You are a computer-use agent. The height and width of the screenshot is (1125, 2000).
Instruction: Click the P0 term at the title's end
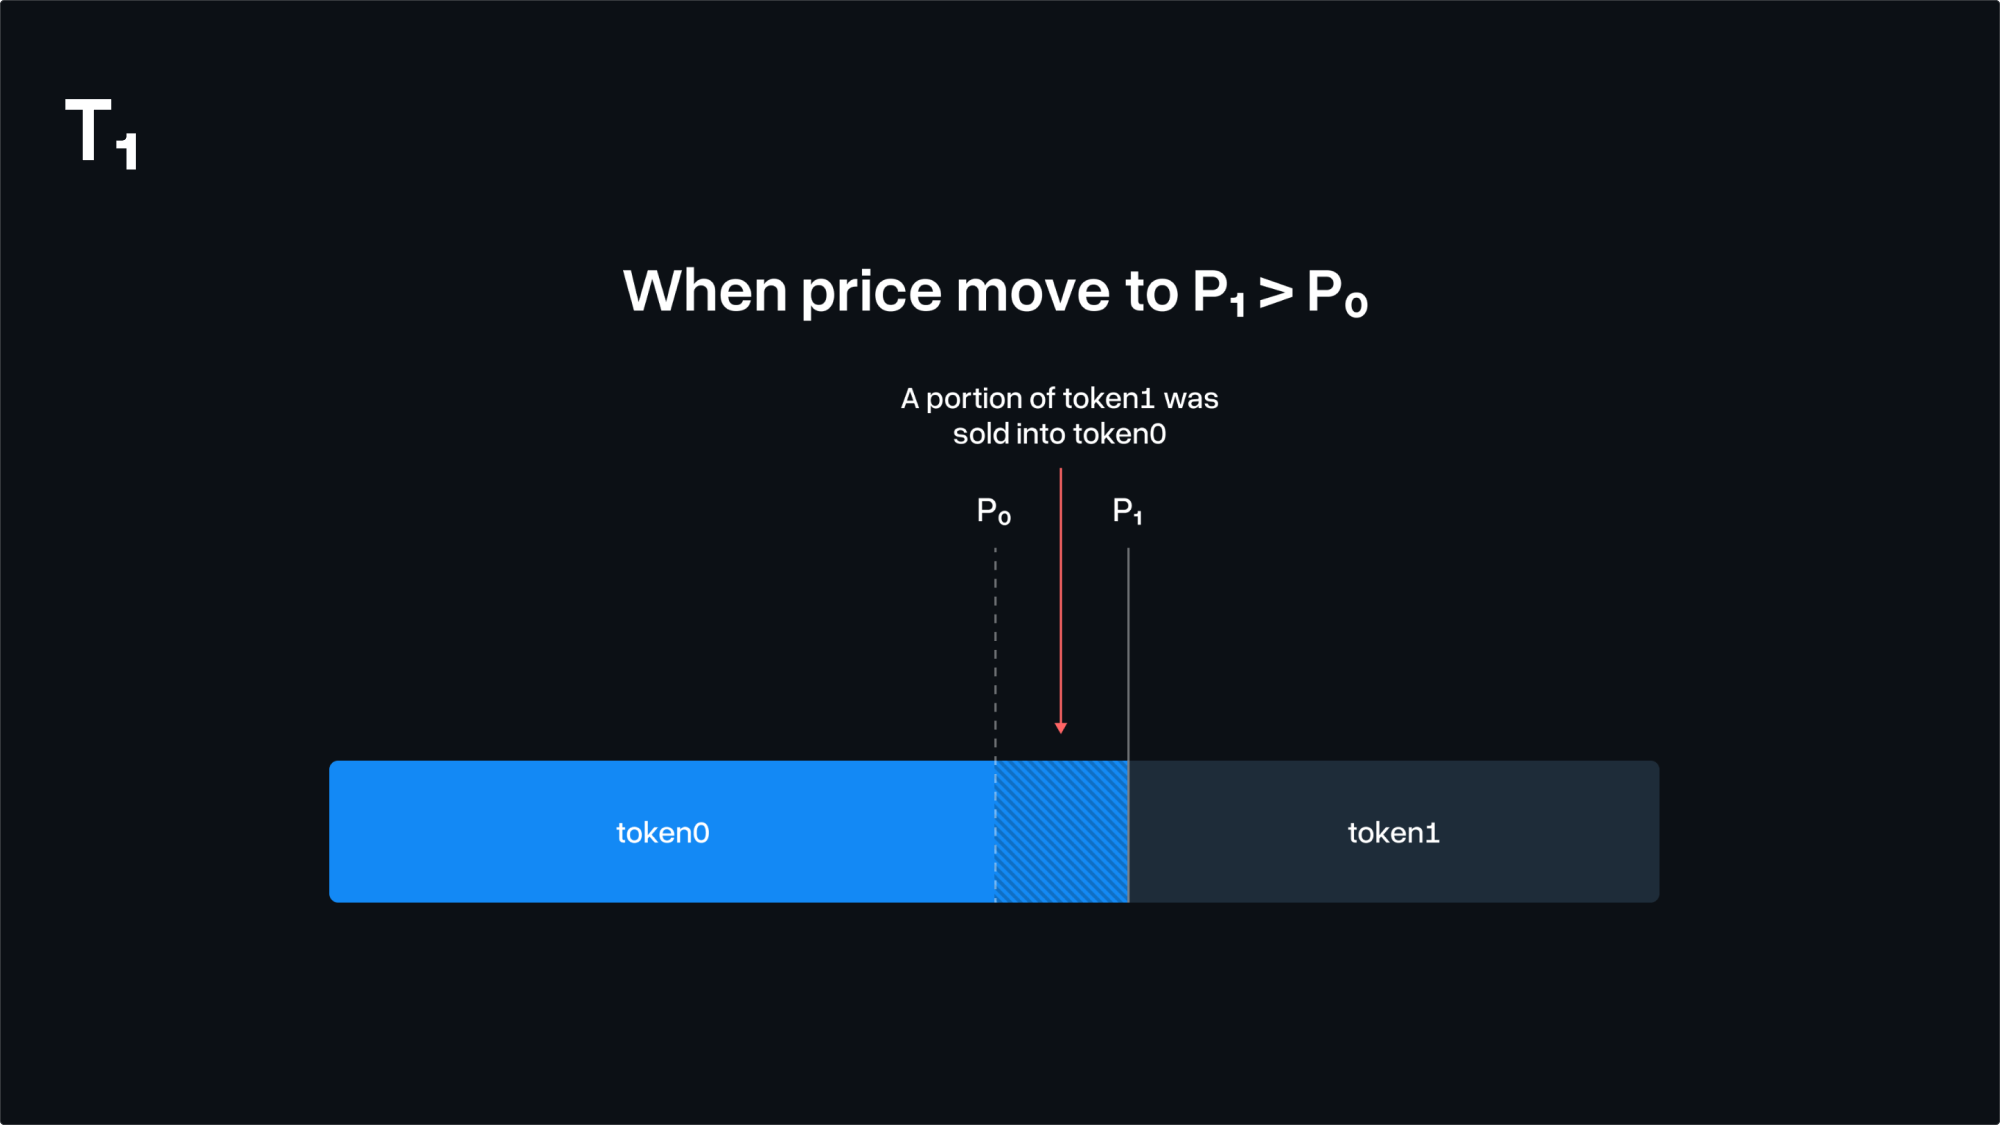point(1337,293)
